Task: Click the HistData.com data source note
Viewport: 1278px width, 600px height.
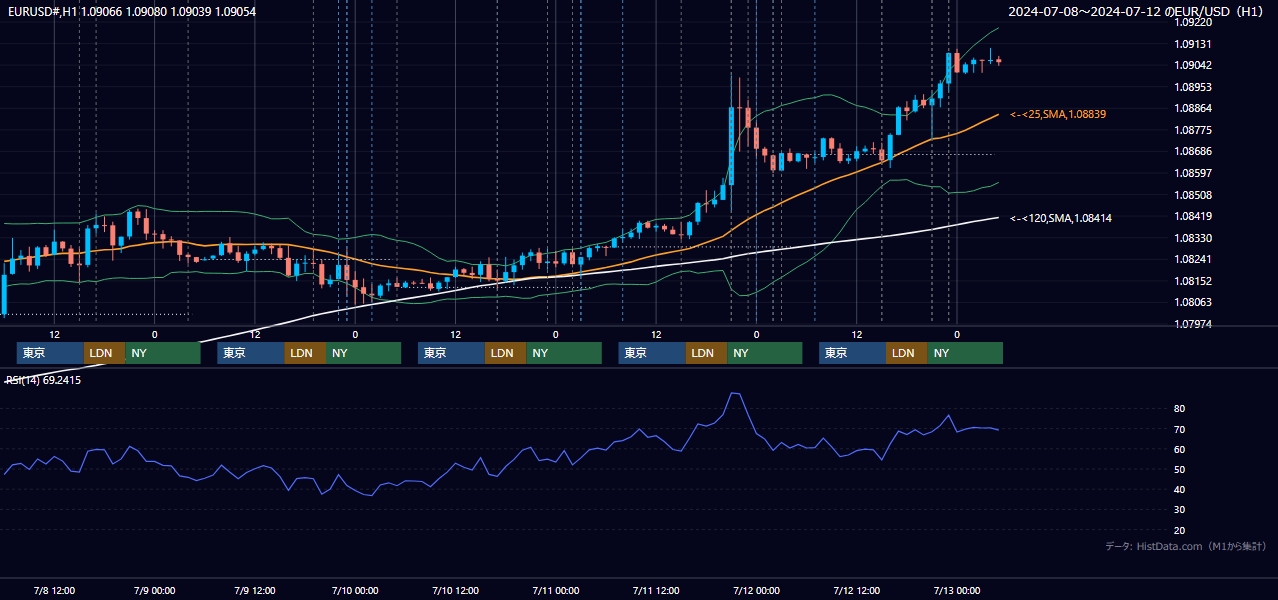Action: tap(1186, 546)
